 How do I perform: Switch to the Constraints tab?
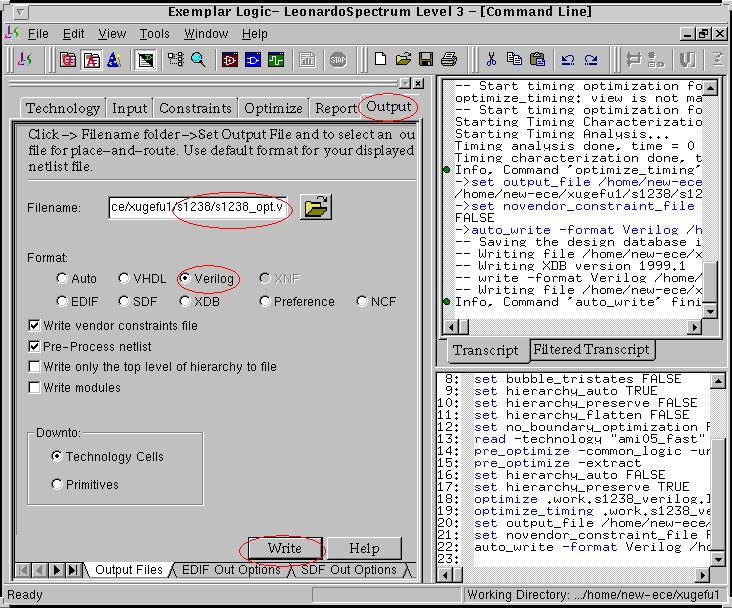click(x=196, y=108)
